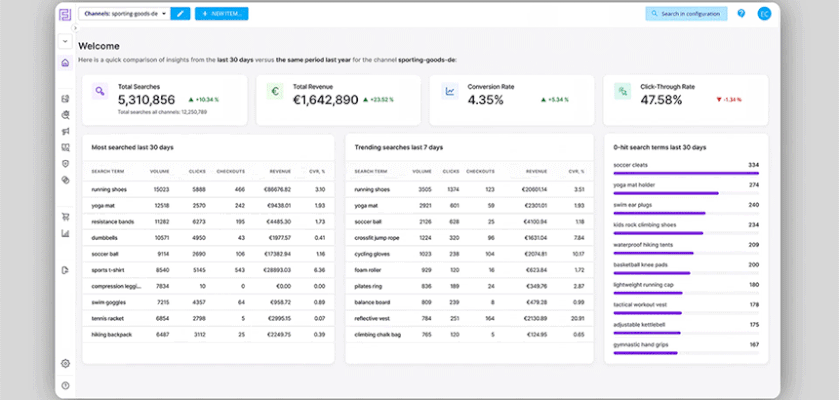This screenshot has width=839, height=400.
Task: Click the blue pencil edit channel button
Action: pos(180,14)
